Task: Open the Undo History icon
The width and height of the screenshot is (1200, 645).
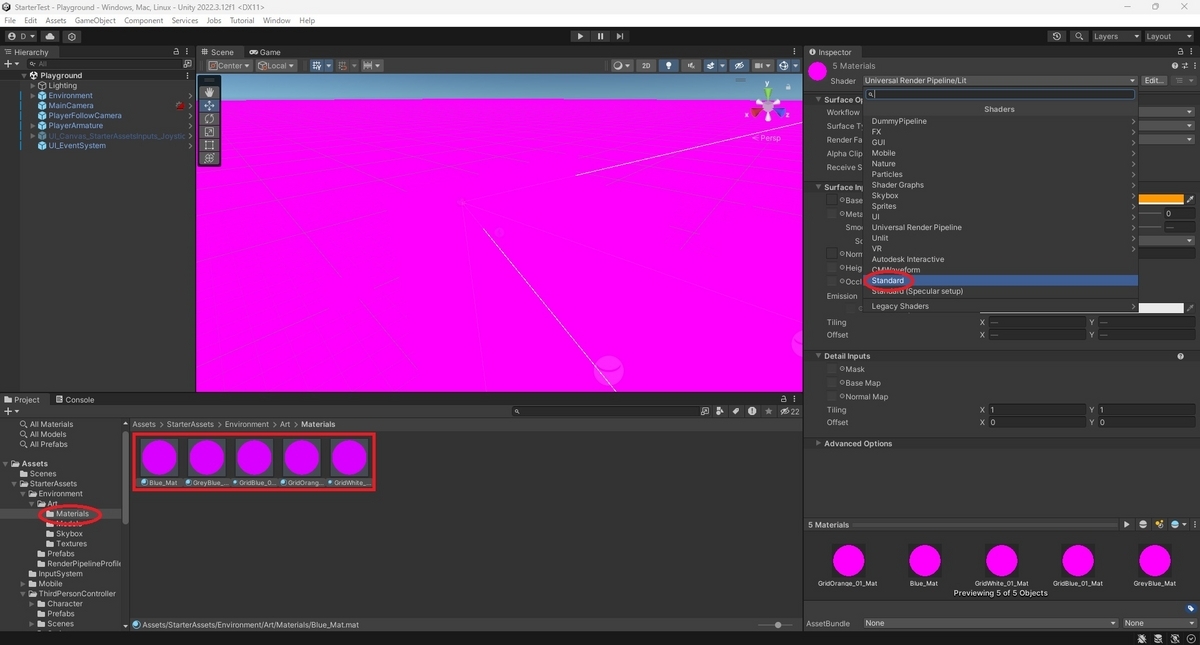Action: 1058,36
